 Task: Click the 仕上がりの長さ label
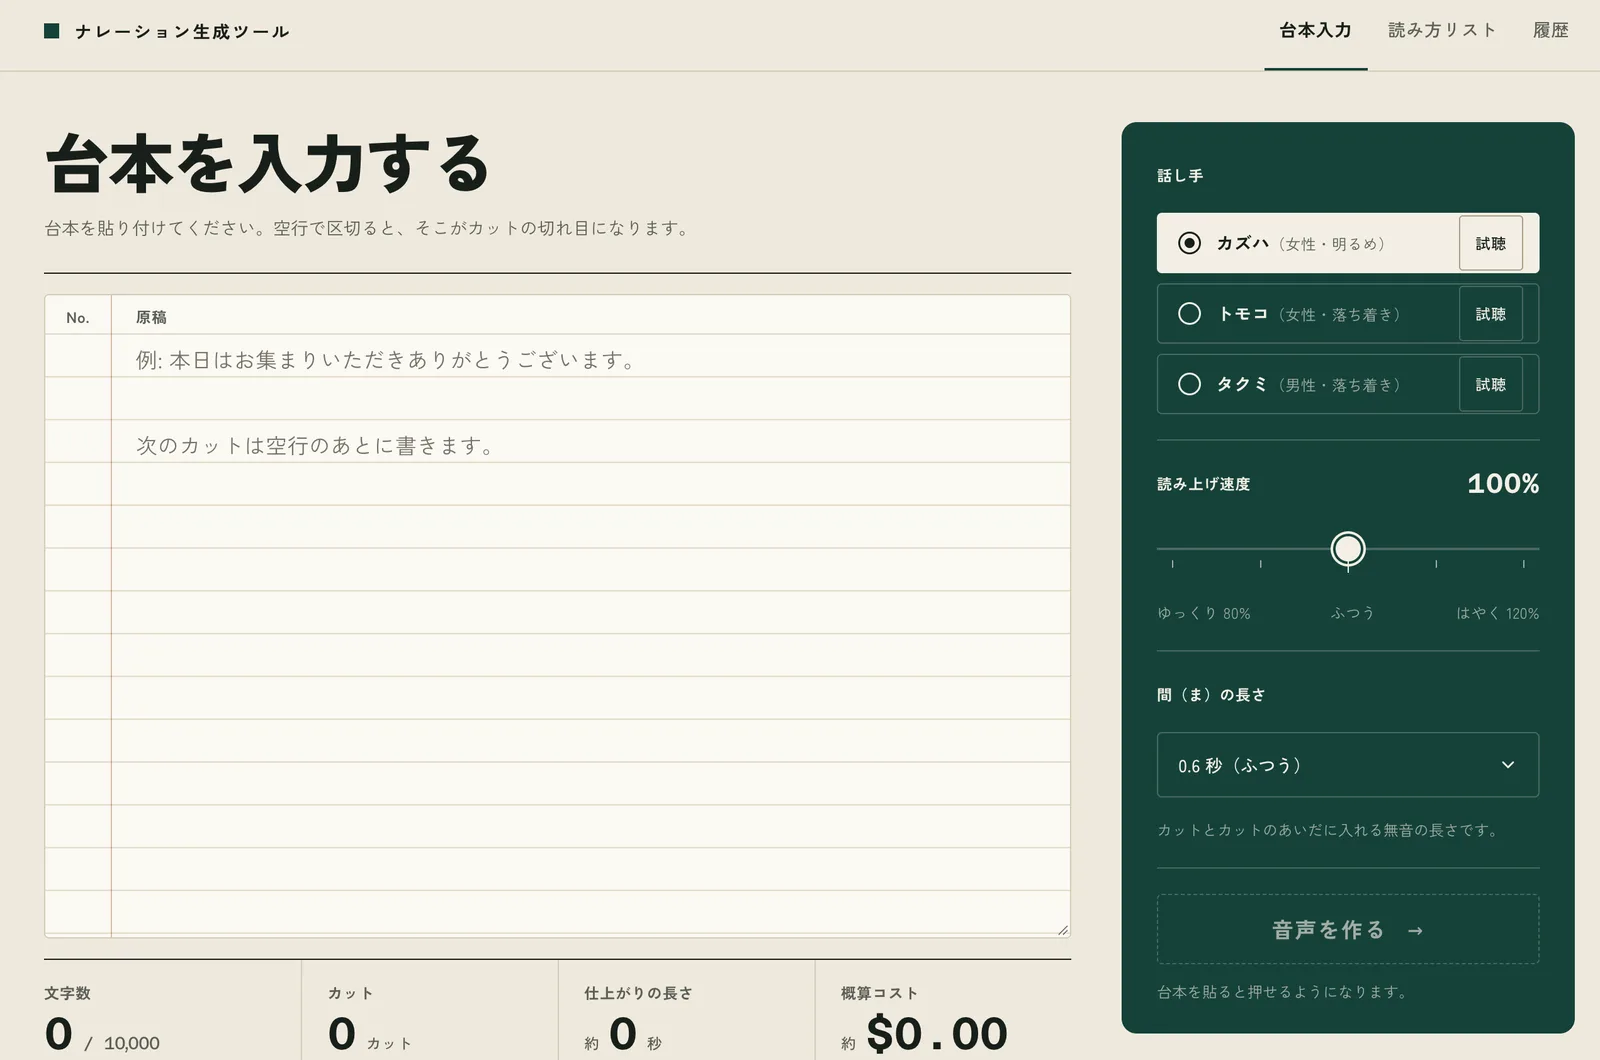point(638,993)
